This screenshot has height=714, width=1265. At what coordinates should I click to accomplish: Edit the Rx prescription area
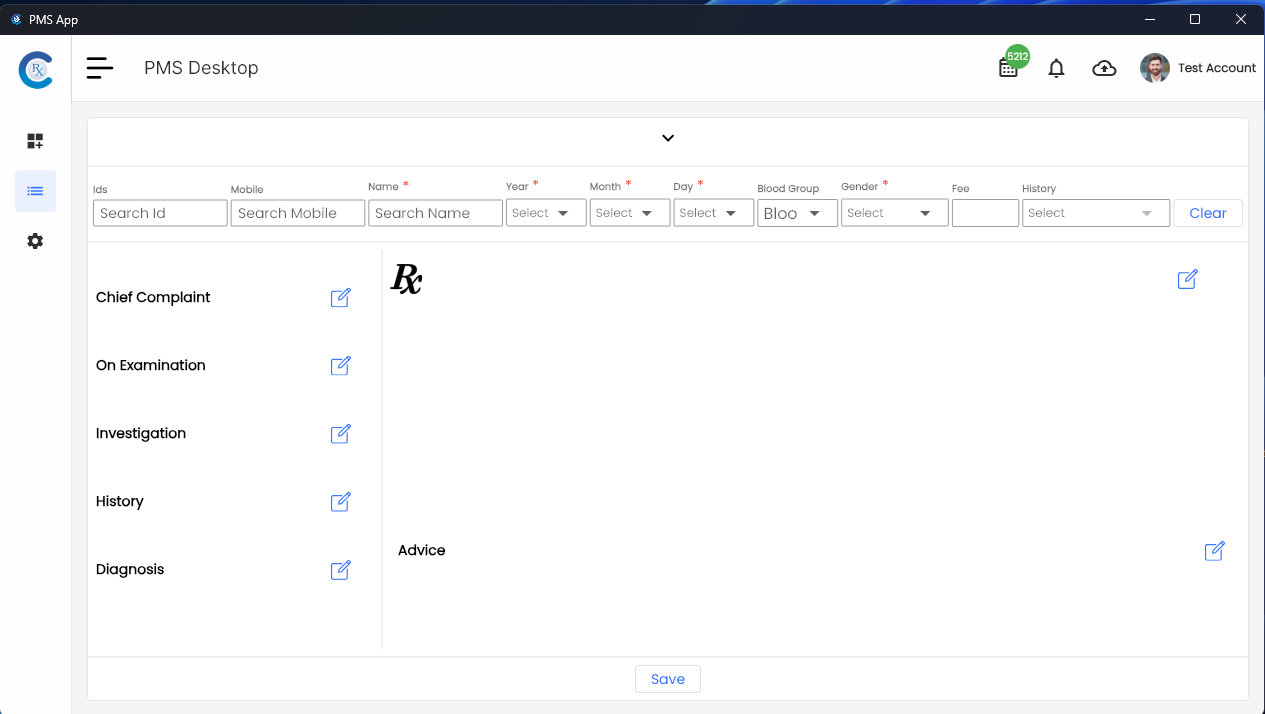click(x=1187, y=279)
